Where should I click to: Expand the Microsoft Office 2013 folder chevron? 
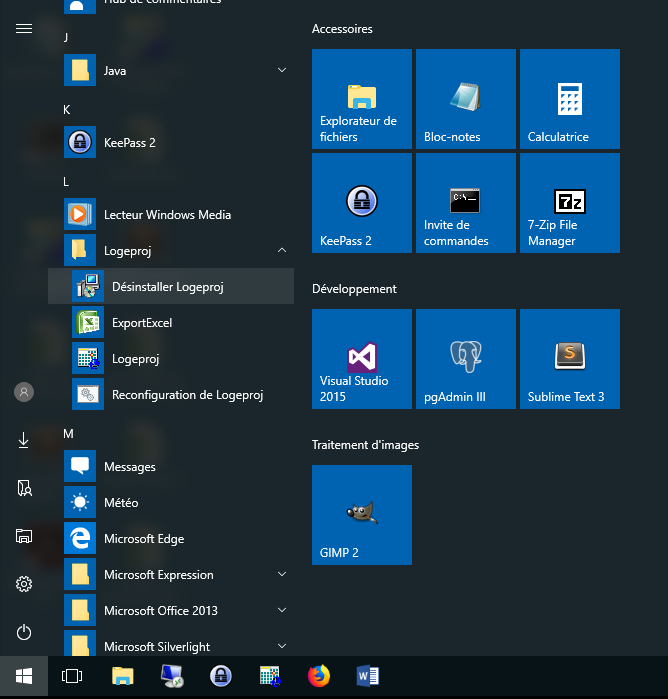pos(282,610)
